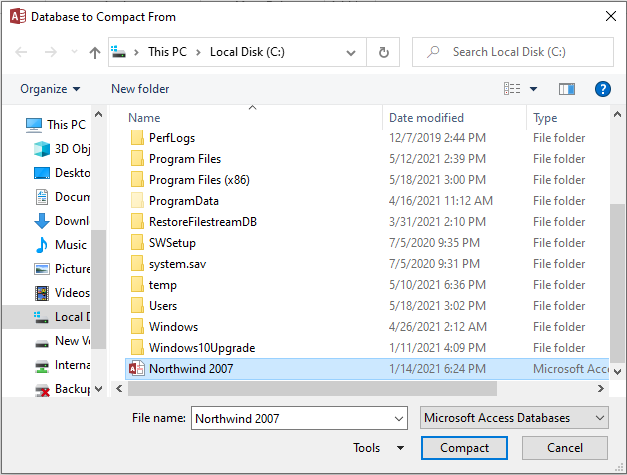Screen dimensions: 627x475
Task: Click the horizontal scrollbar of file list
Action: click(312, 389)
